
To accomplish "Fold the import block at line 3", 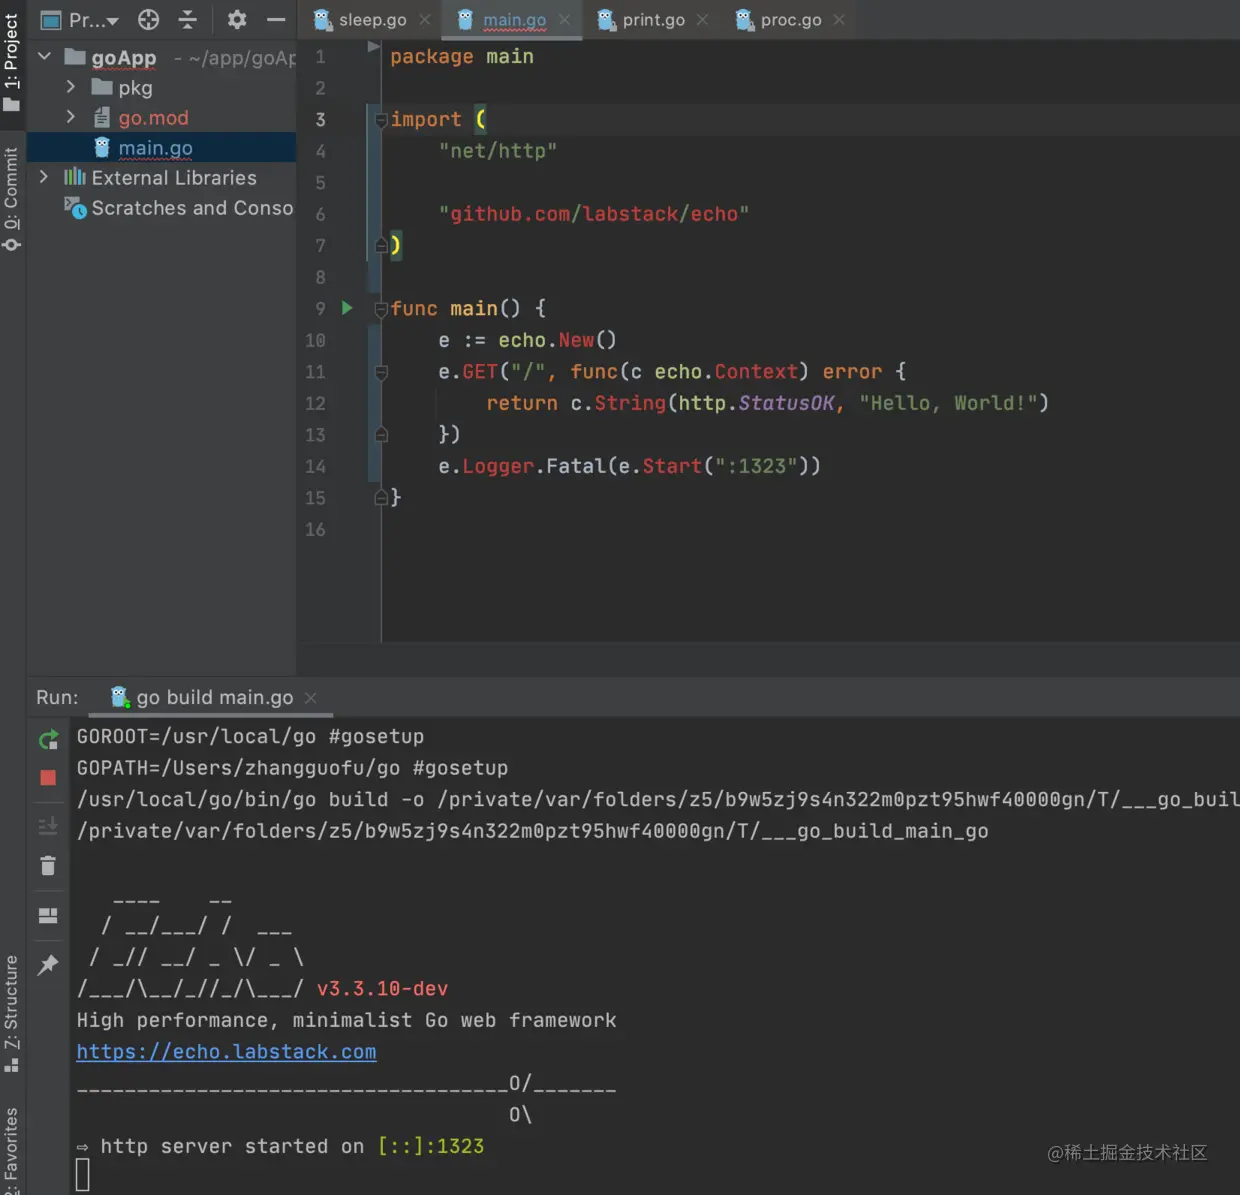I will (x=381, y=120).
